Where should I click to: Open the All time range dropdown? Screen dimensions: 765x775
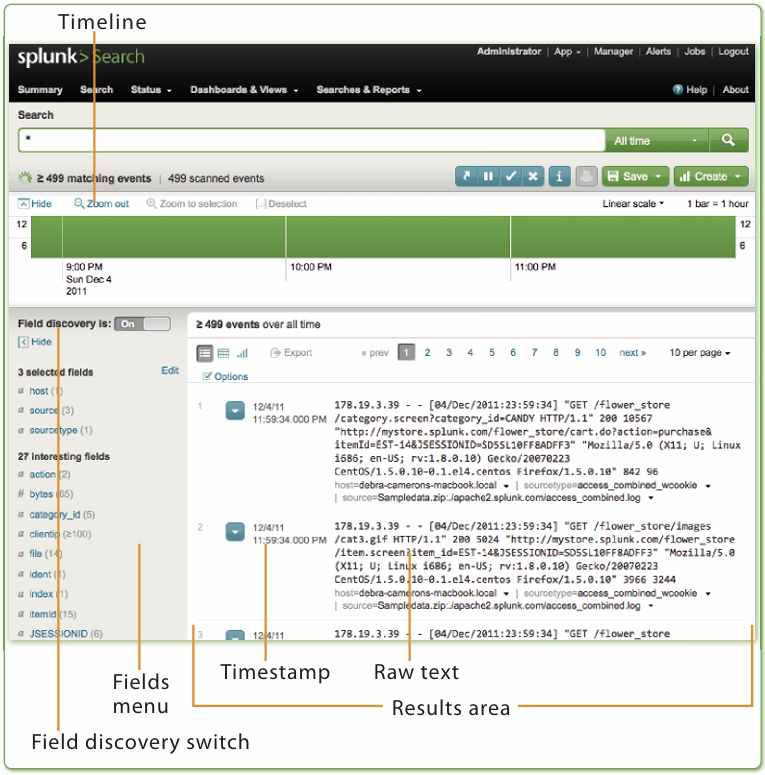pyautogui.click(x=656, y=141)
